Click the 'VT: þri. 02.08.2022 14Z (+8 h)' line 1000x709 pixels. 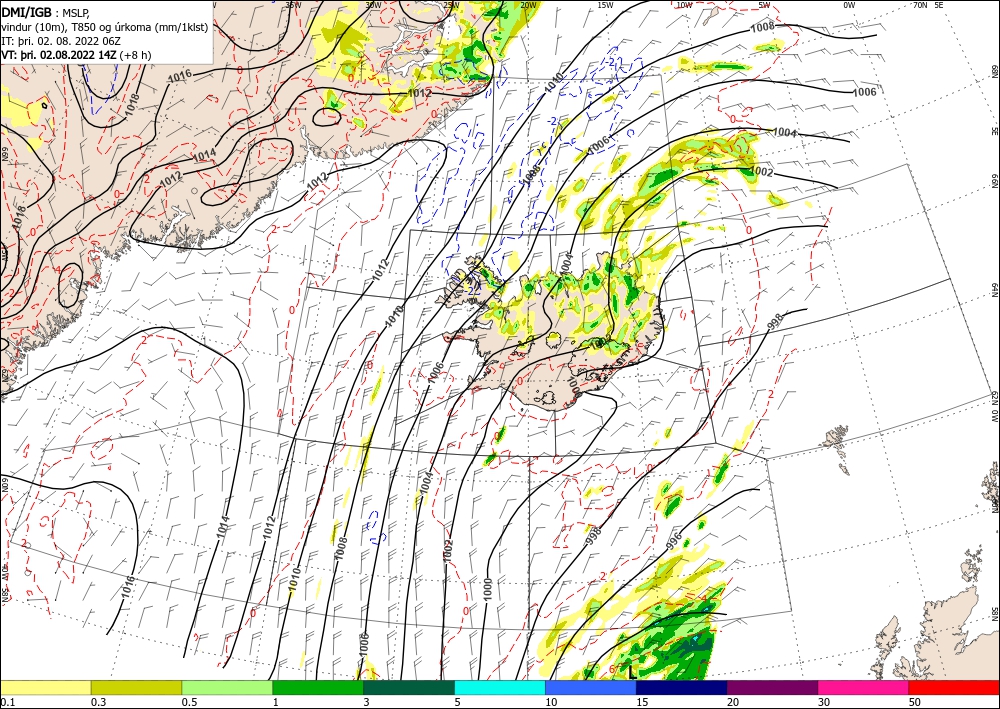click(x=77, y=55)
